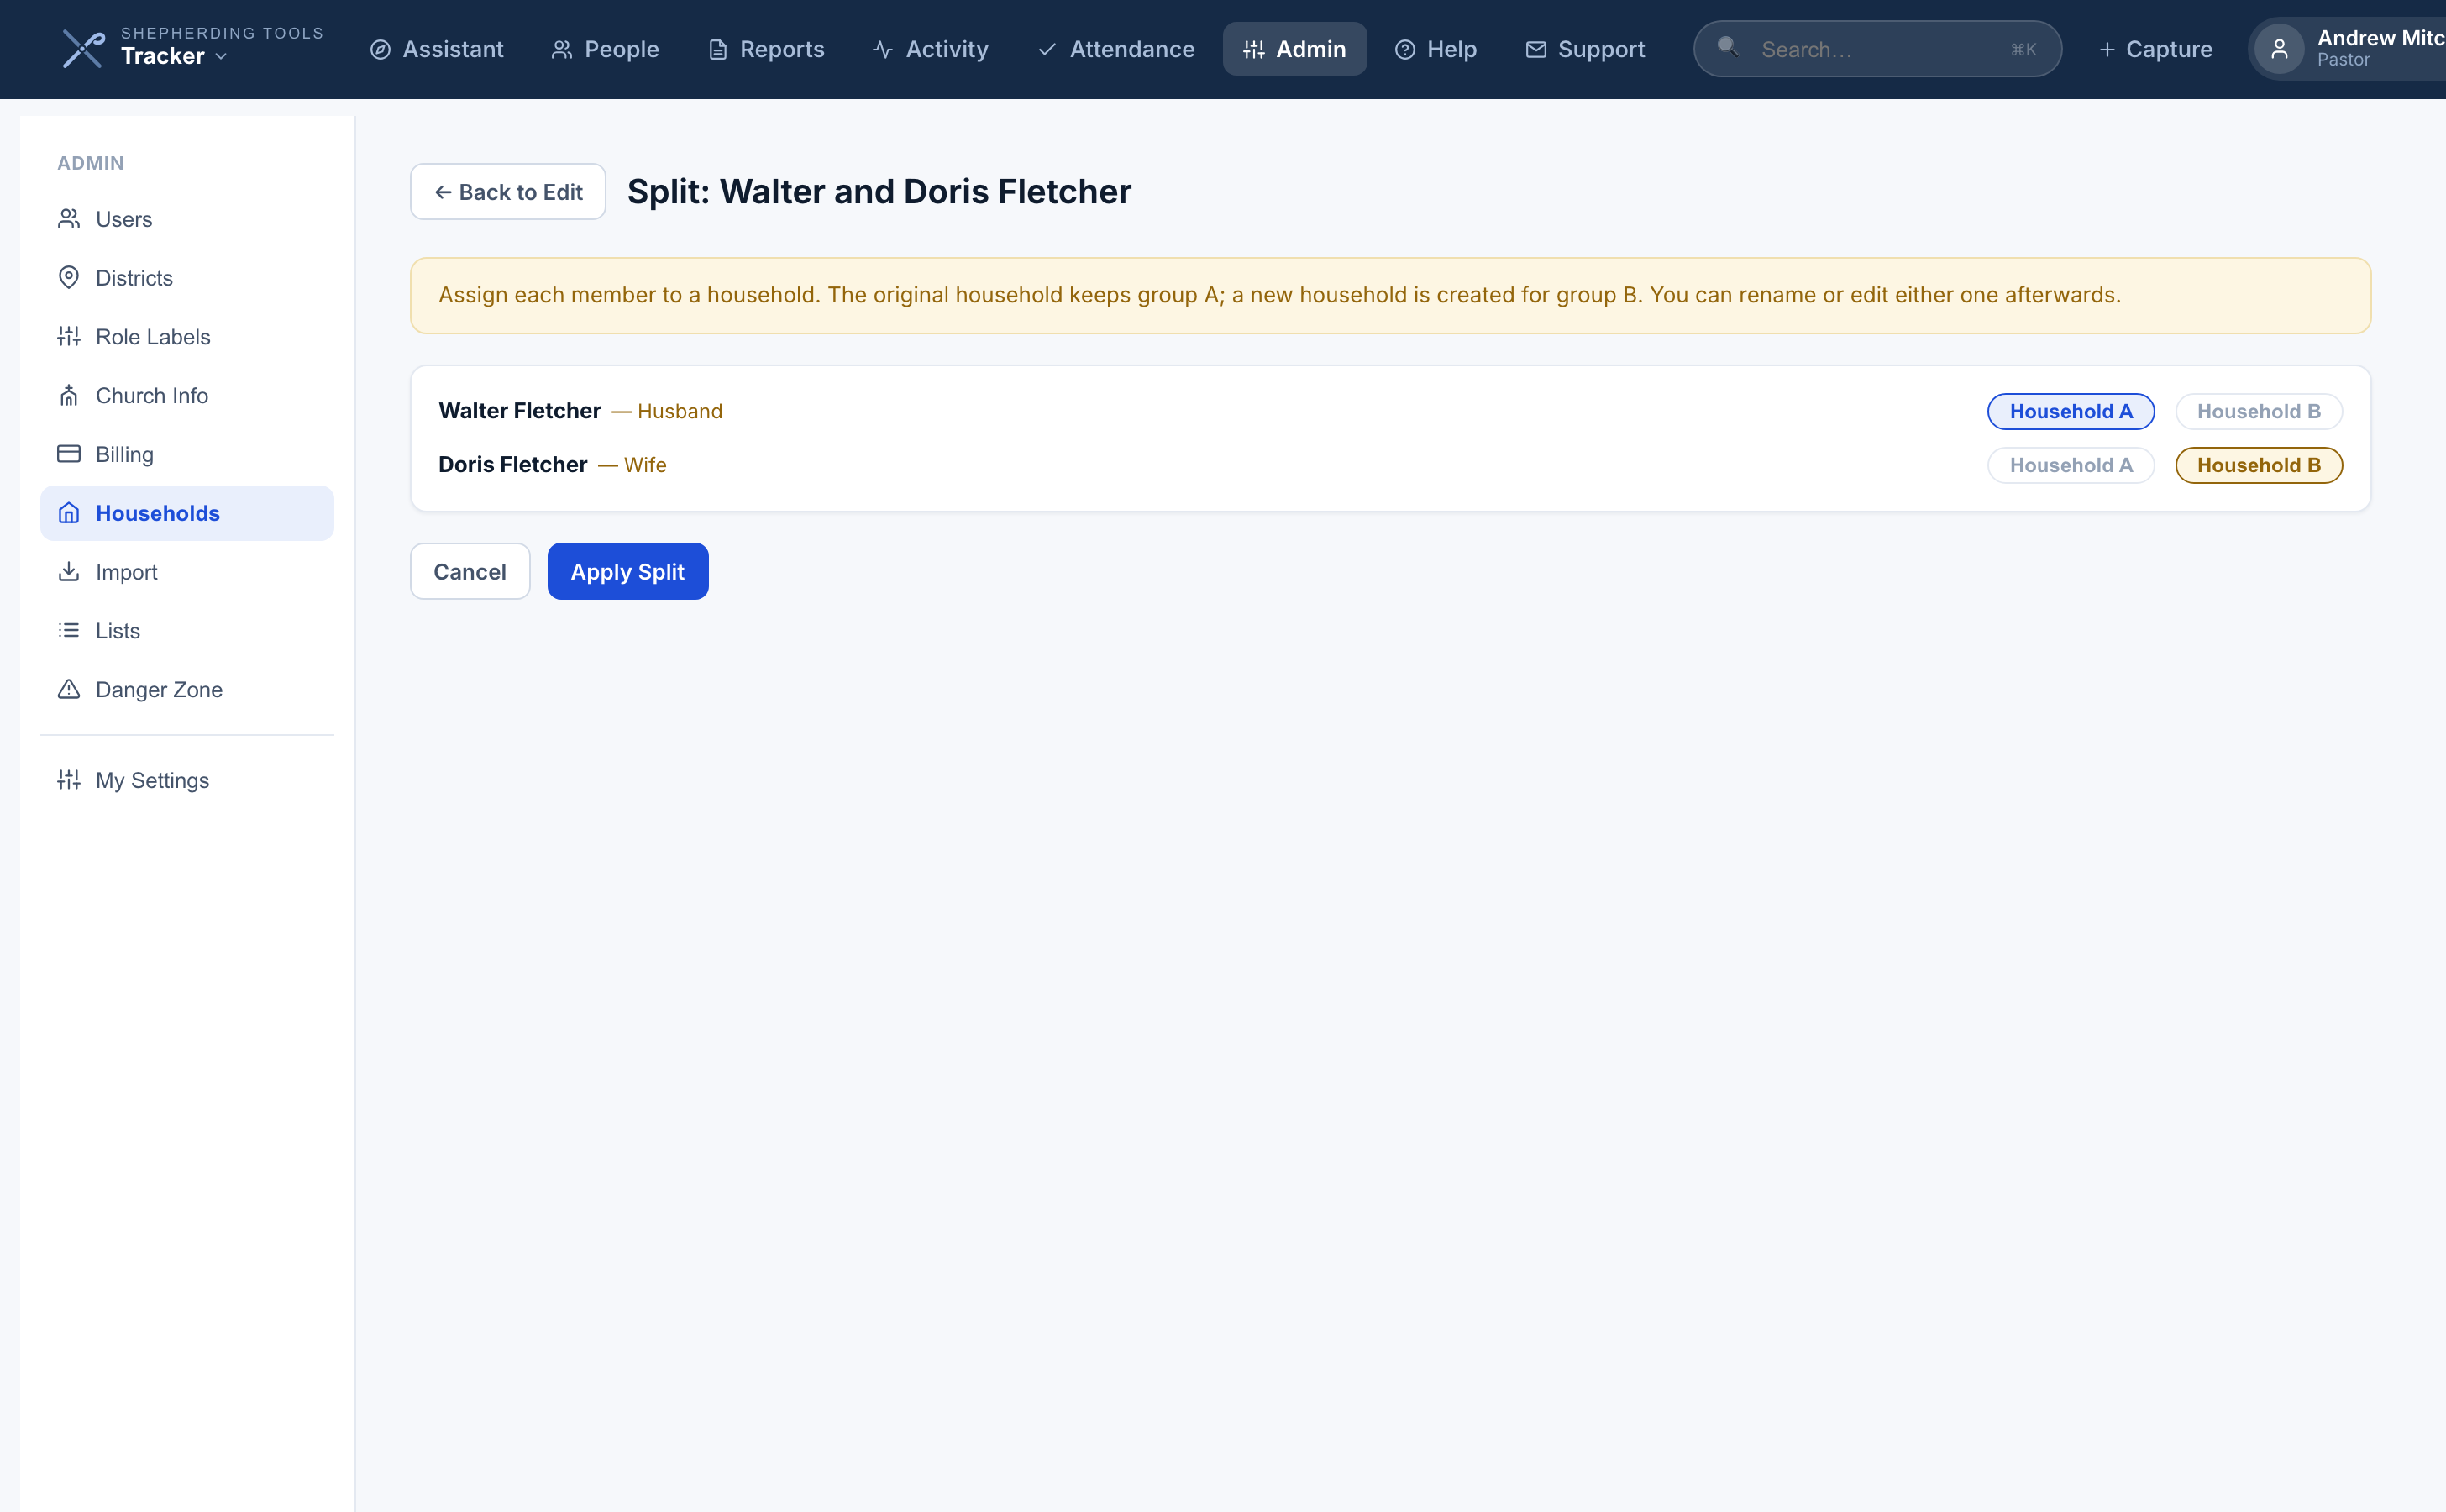Viewport: 2446px width, 1512px height.
Task: Click the Districts map pin icon
Action: click(69, 278)
